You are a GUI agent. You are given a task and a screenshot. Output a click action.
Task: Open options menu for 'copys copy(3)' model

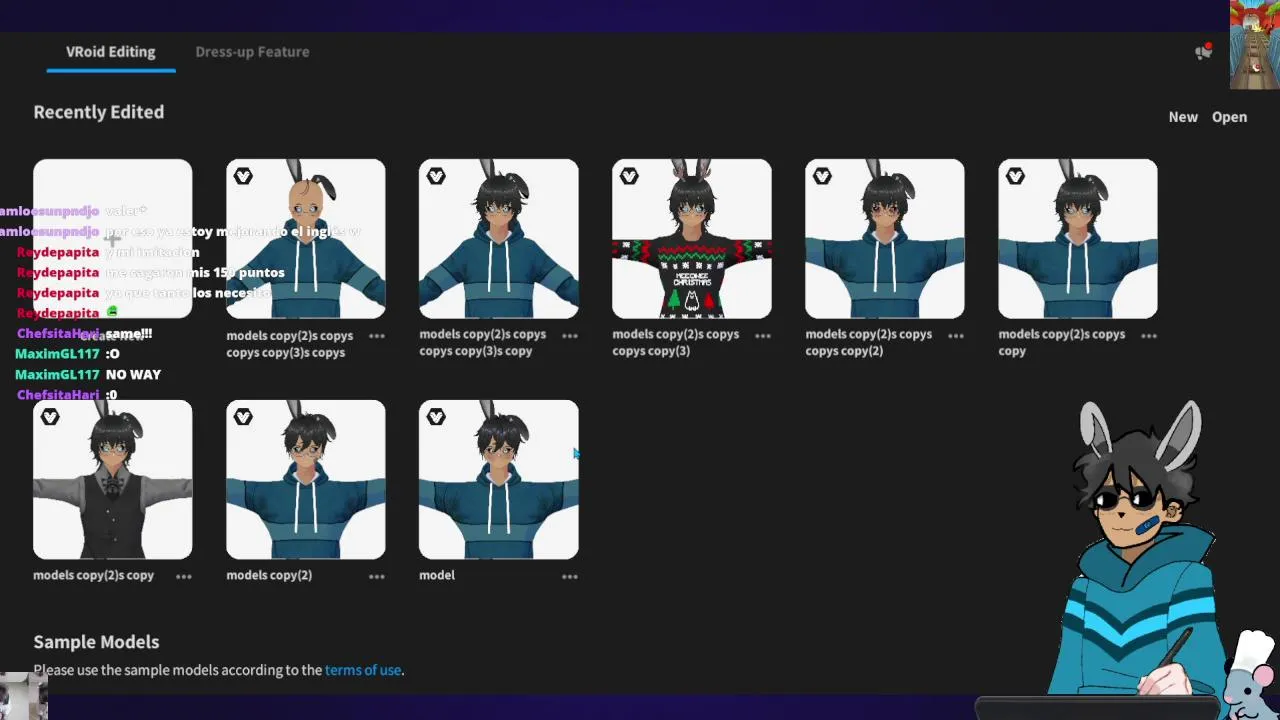coord(763,336)
